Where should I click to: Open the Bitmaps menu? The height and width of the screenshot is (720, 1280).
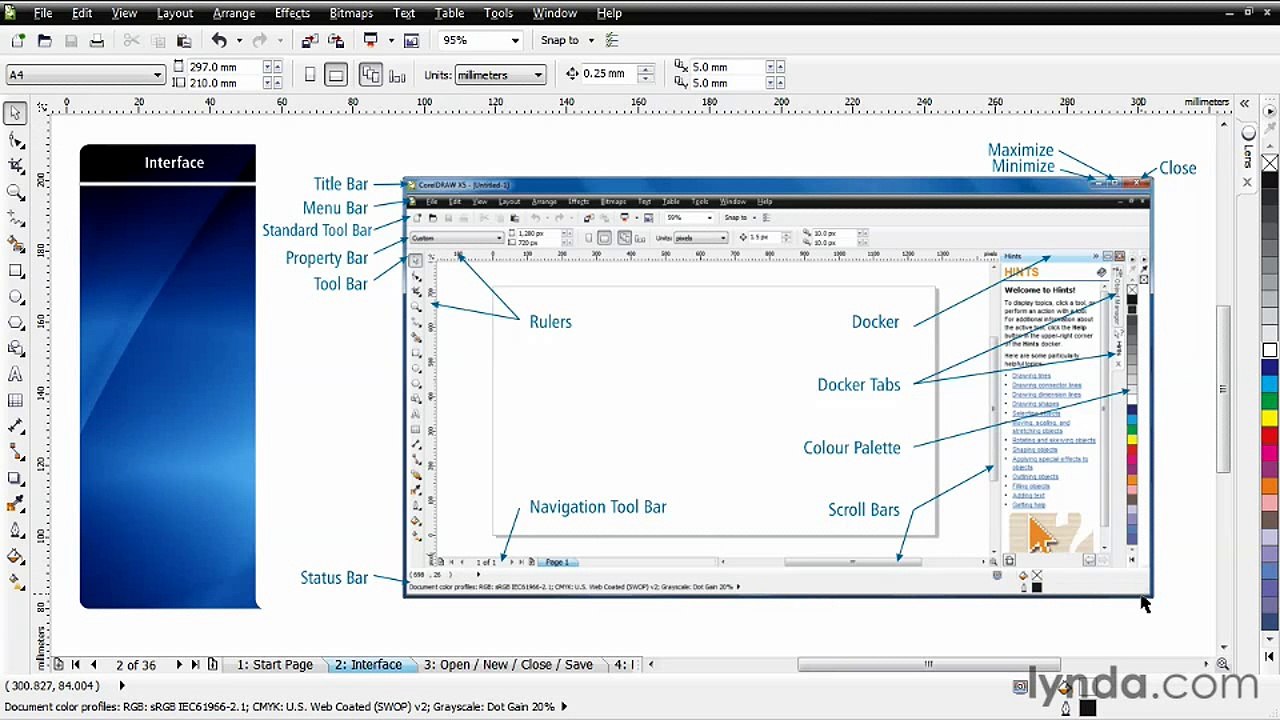pyautogui.click(x=351, y=13)
